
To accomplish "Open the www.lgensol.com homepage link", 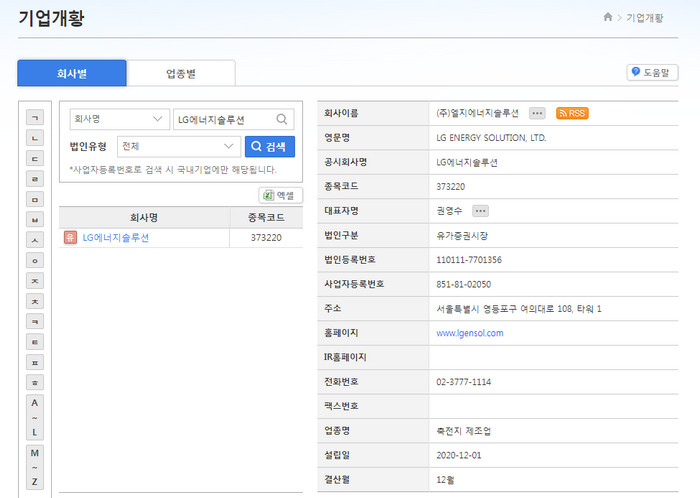I will click(470, 333).
